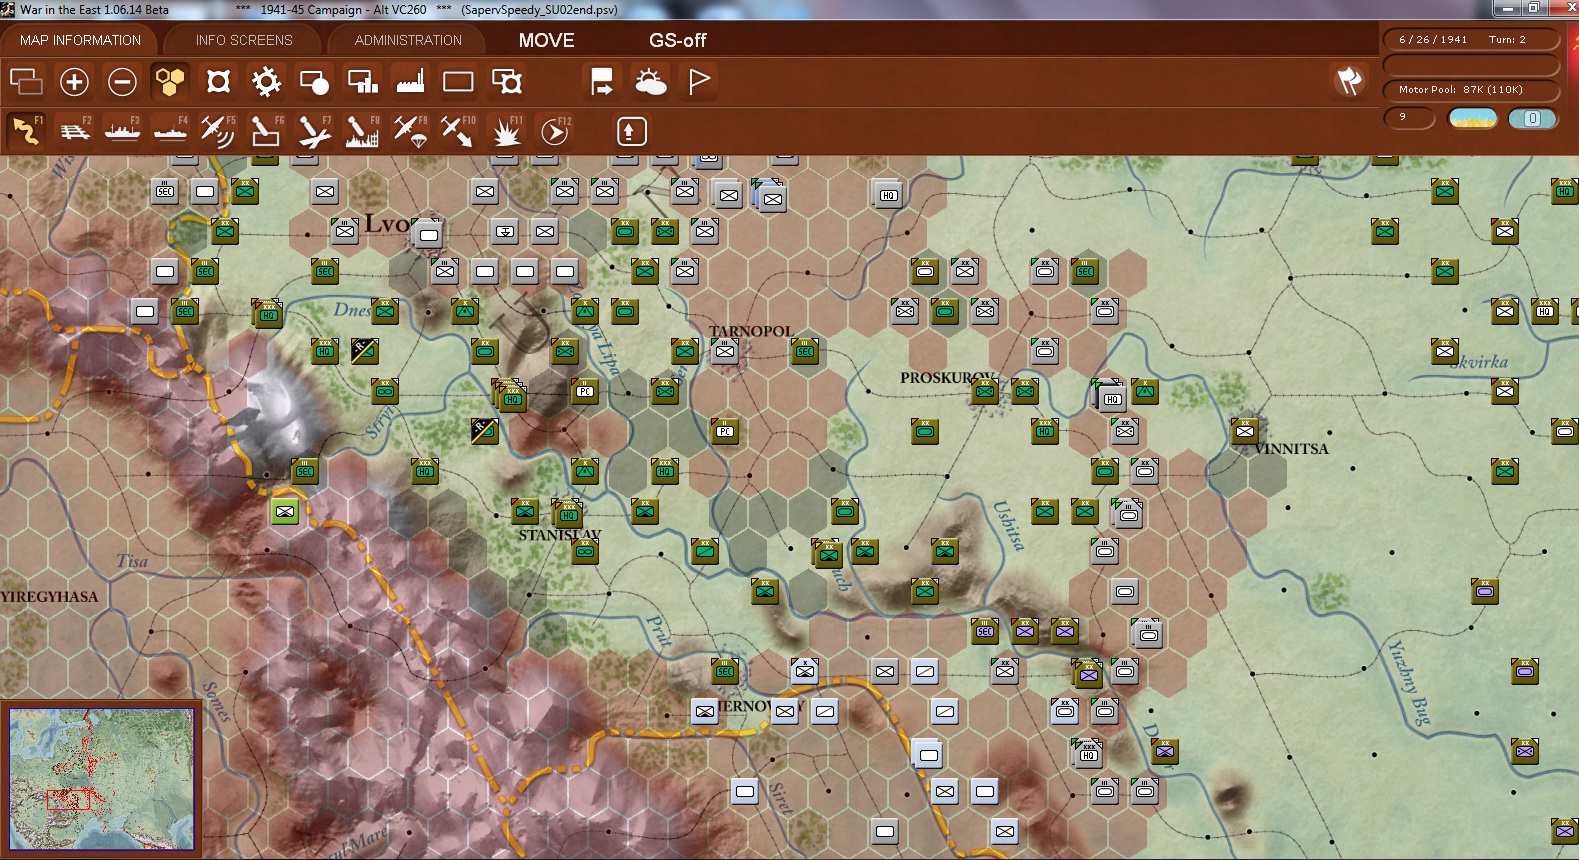Image resolution: width=1579 pixels, height=860 pixels.
Task: Click the outlined pennant flag icon
Action: (699, 82)
